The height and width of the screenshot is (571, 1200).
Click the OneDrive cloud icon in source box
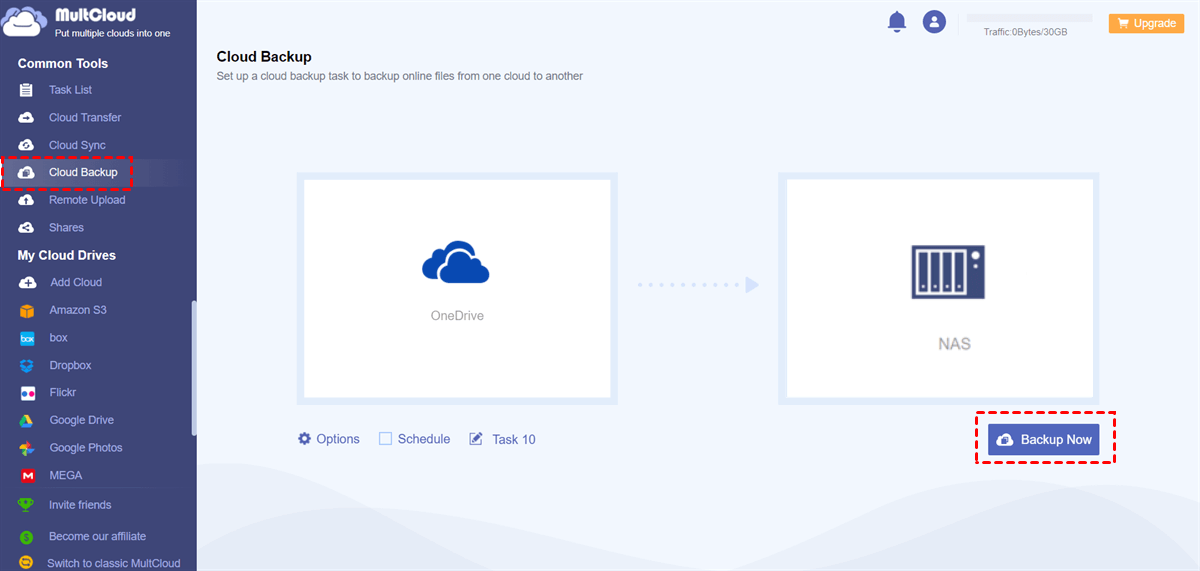tap(455, 262)
